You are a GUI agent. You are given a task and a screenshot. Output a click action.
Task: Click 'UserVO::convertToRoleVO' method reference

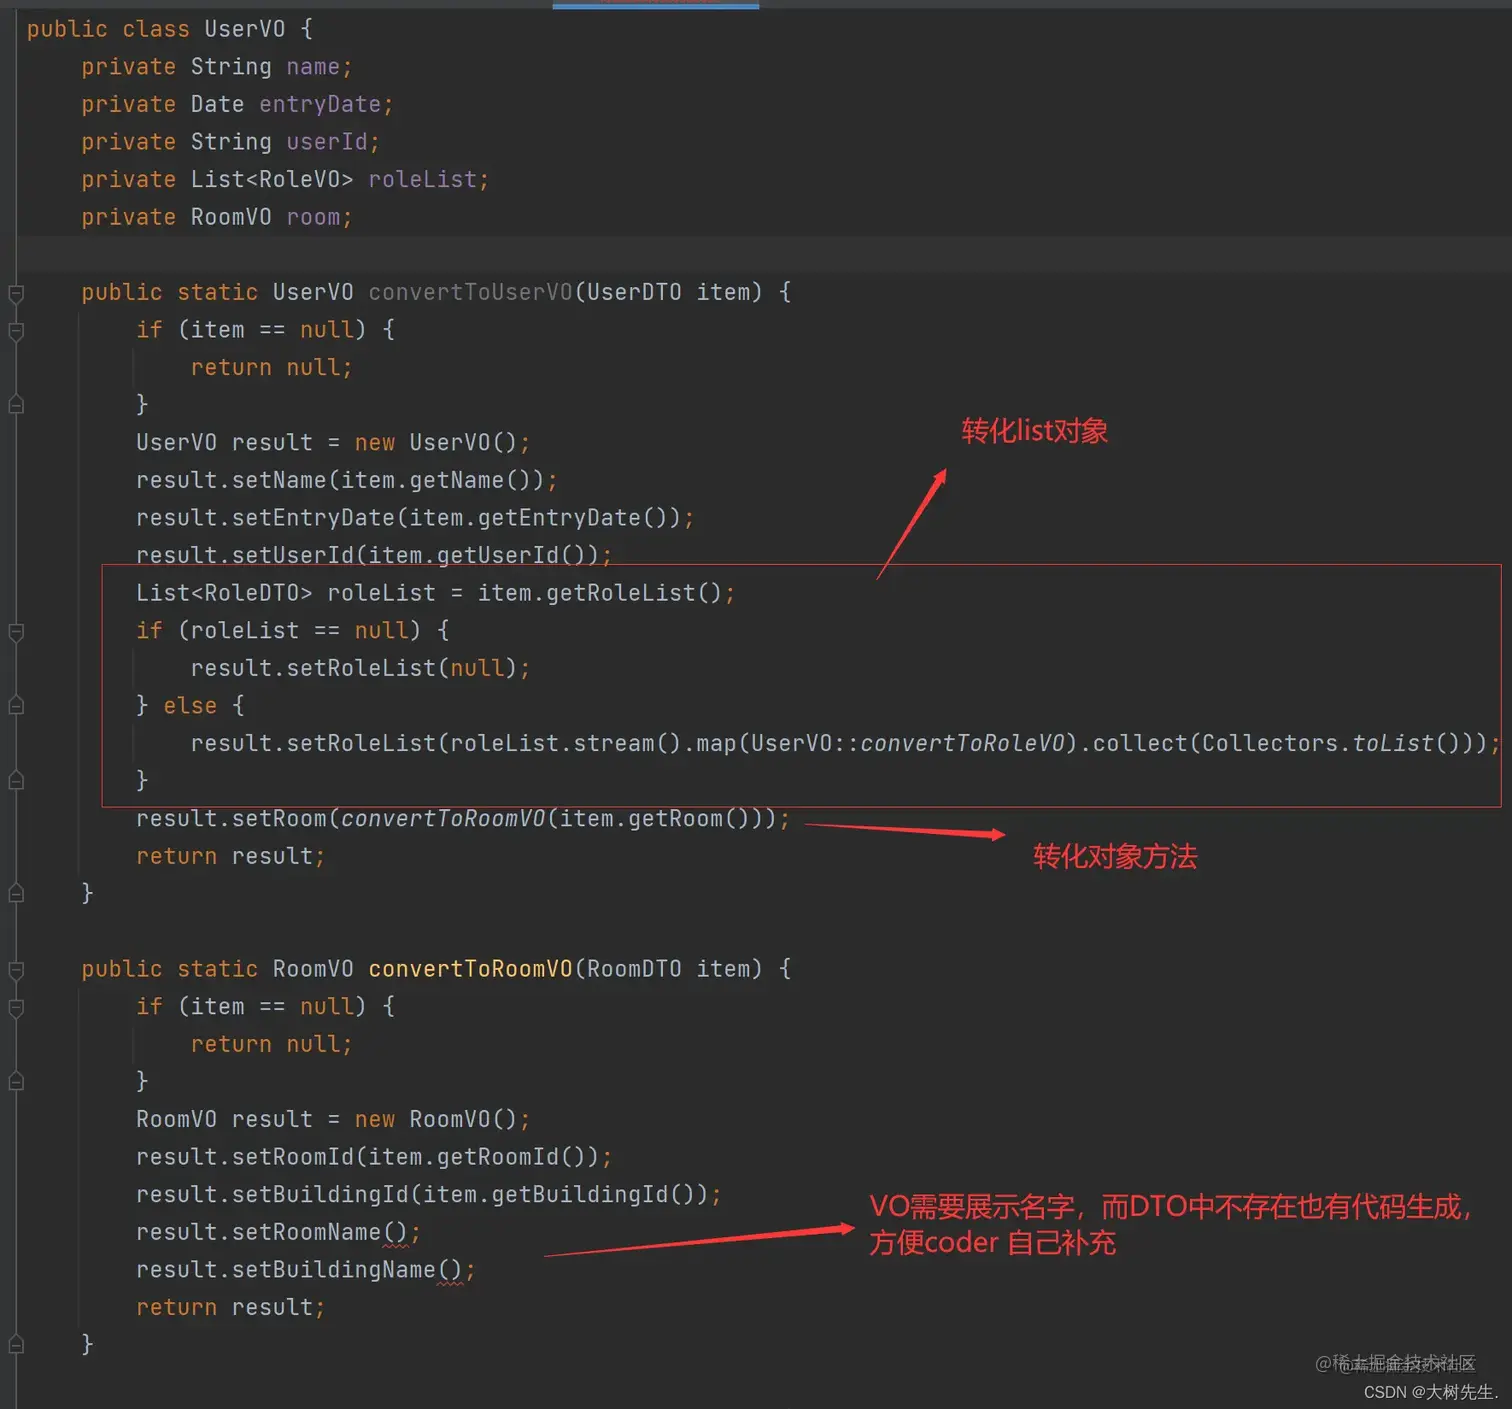tap(907, 743)
